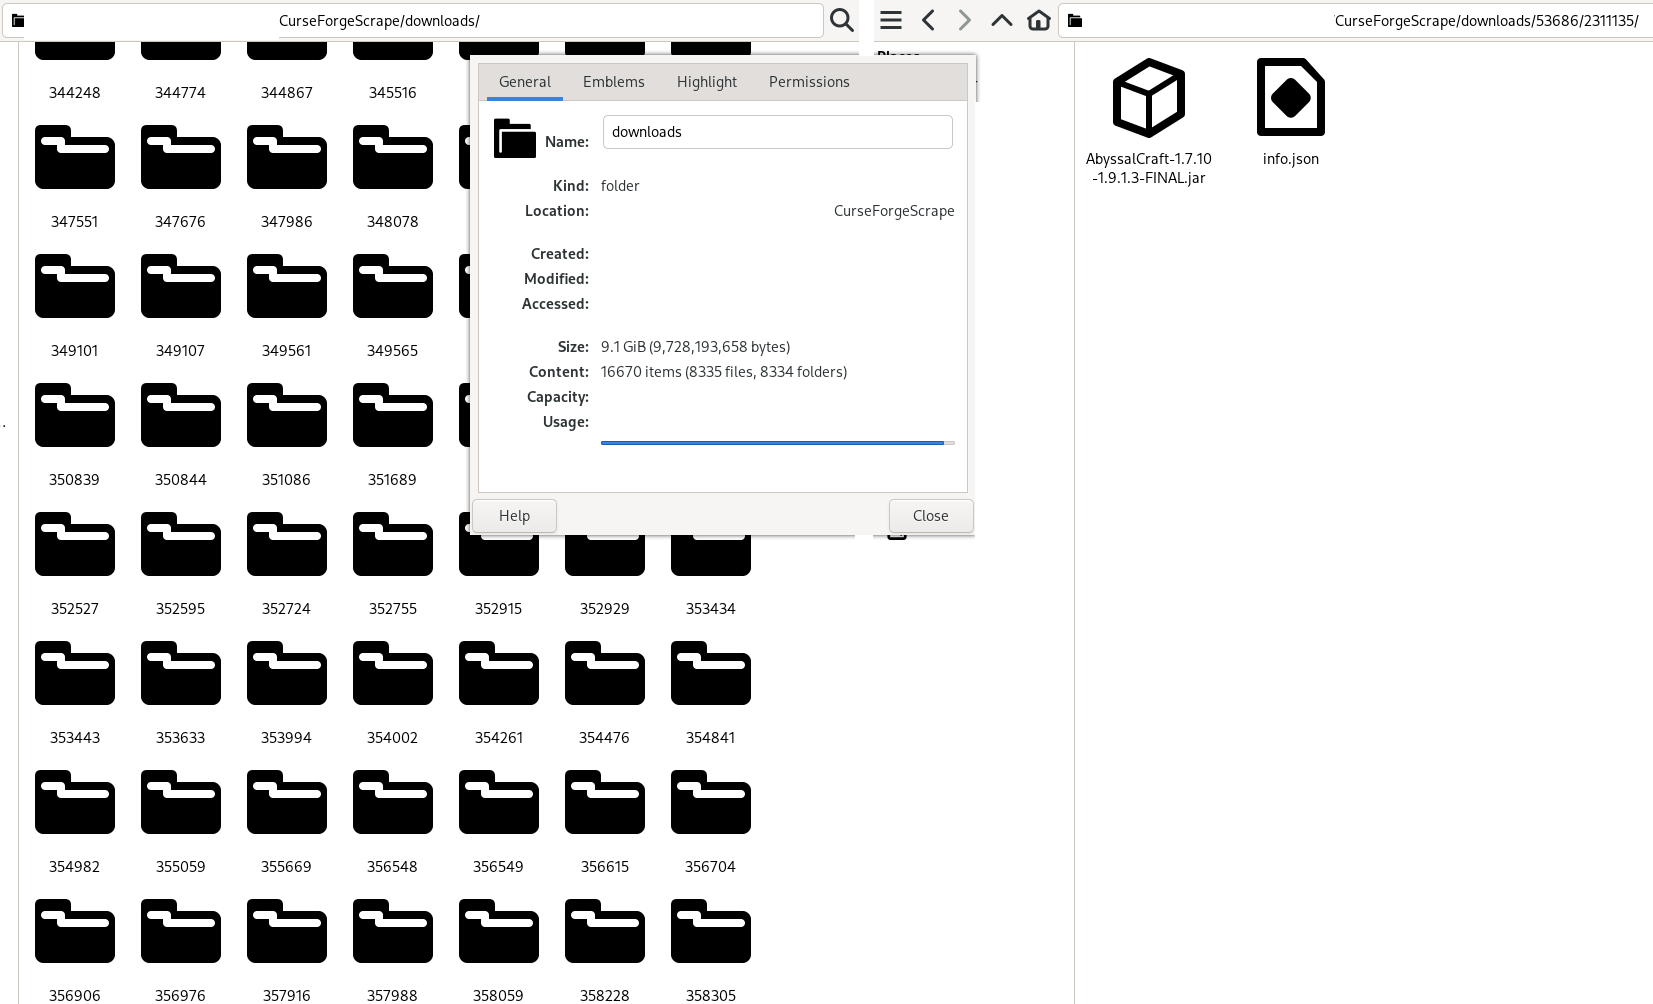The image size is (1653, 1004).
Task: Go back using the left arrow icon
Action: pos(928,20)
